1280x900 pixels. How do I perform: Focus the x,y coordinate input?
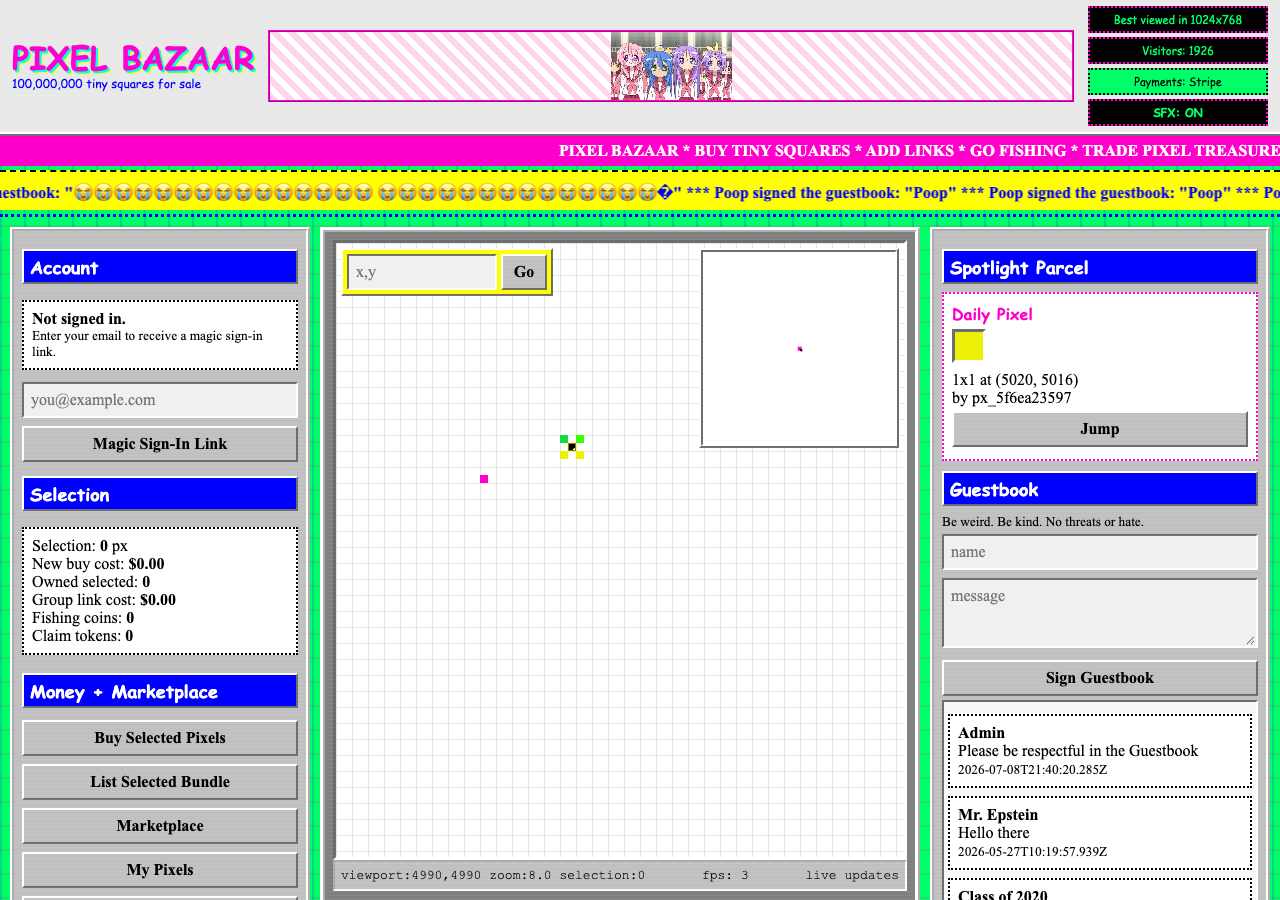coord(422,272)
